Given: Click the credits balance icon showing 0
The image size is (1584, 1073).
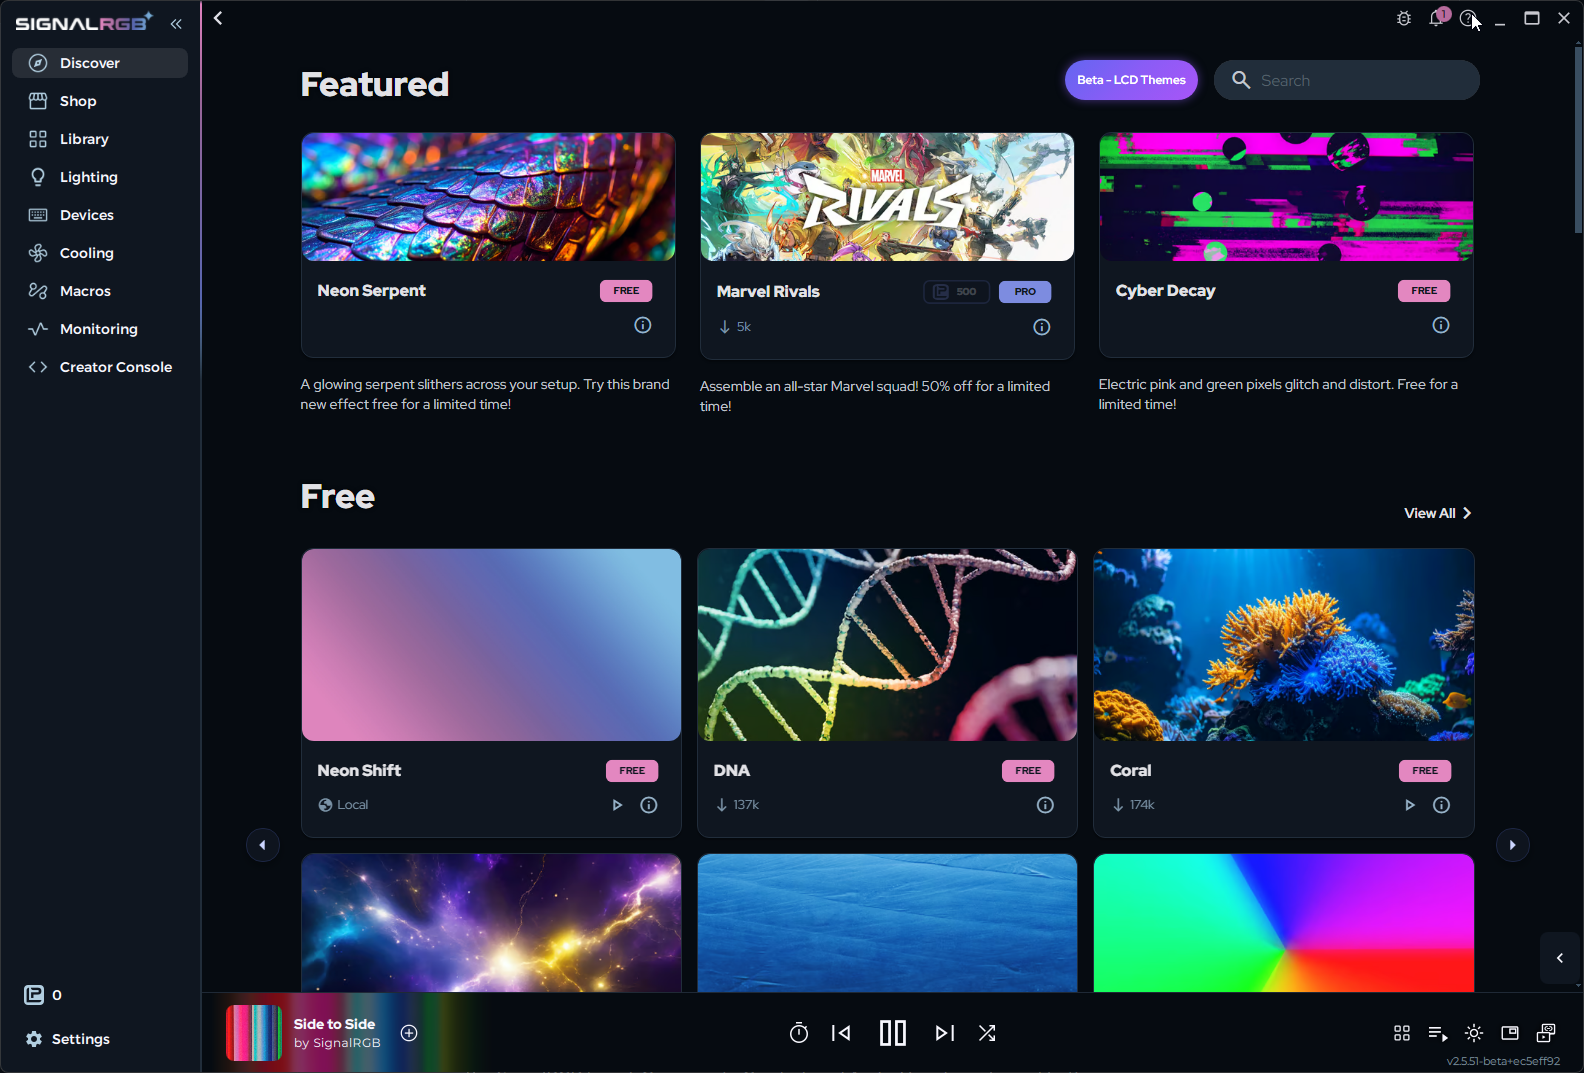Looking at the screenshot, I should pyautogui.click(x=34, y=995).
